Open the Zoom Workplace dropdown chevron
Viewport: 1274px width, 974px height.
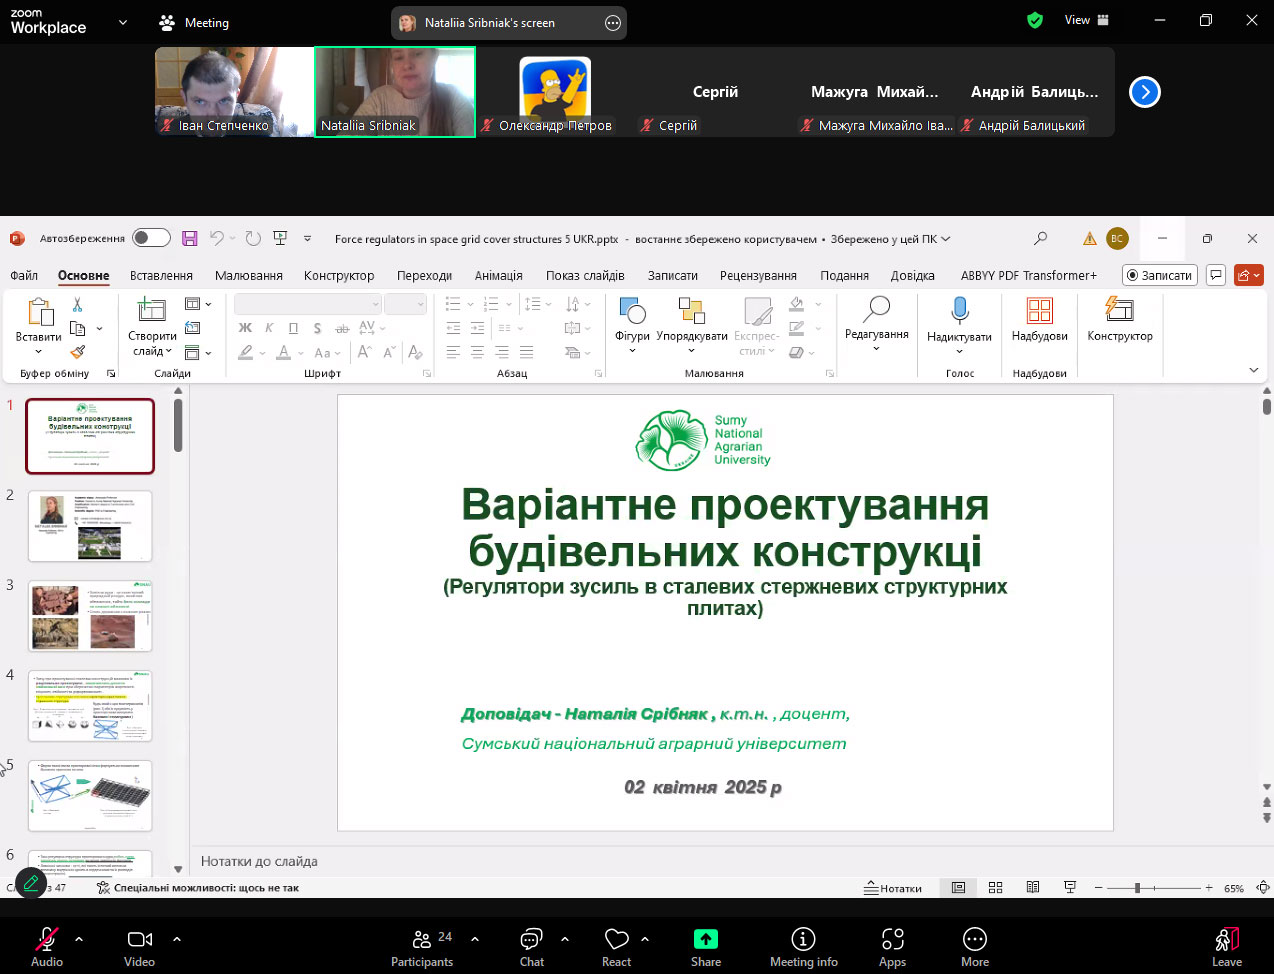(x=123, y=22)
